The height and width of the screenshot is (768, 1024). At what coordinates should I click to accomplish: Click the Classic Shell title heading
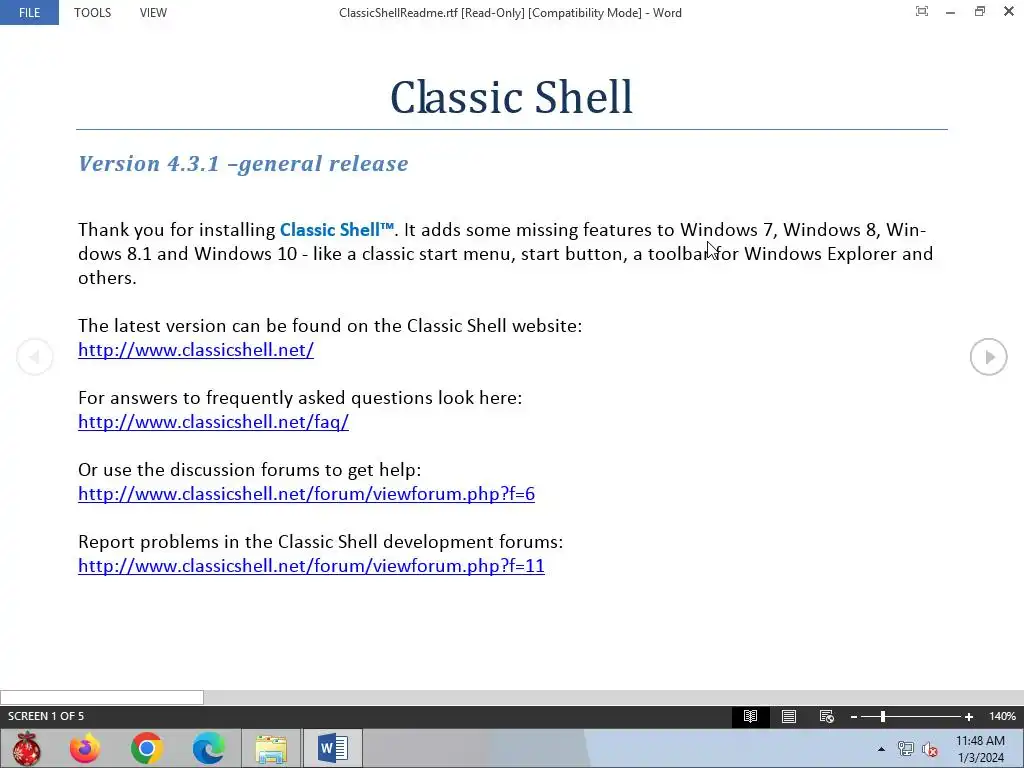(511, 97)
